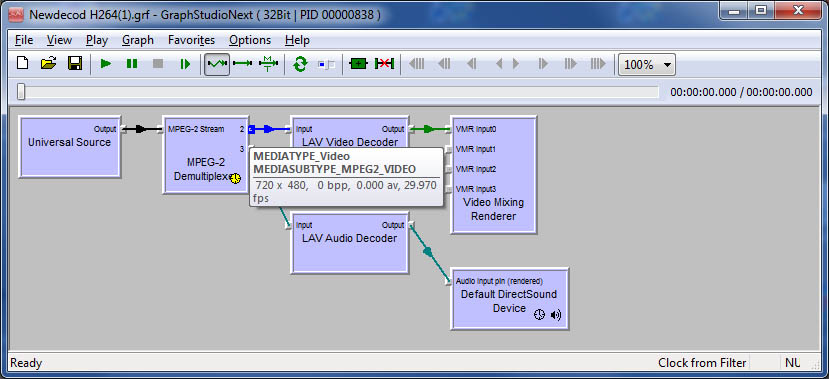
Task: Save the graph with the floppy disk icon
Action: coord(75,64)
